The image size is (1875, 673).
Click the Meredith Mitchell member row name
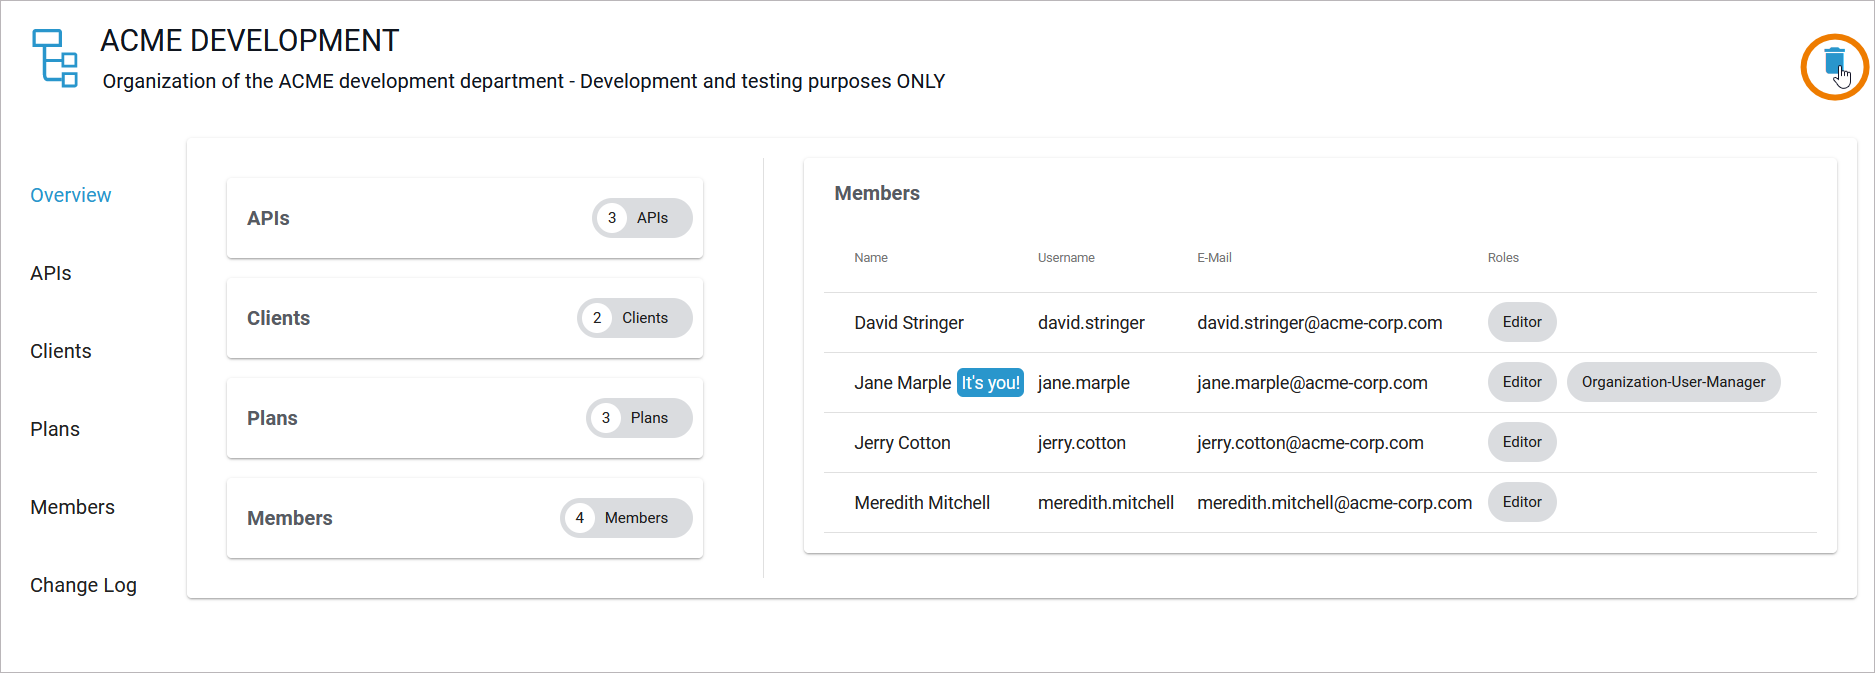tap(922, 503)
